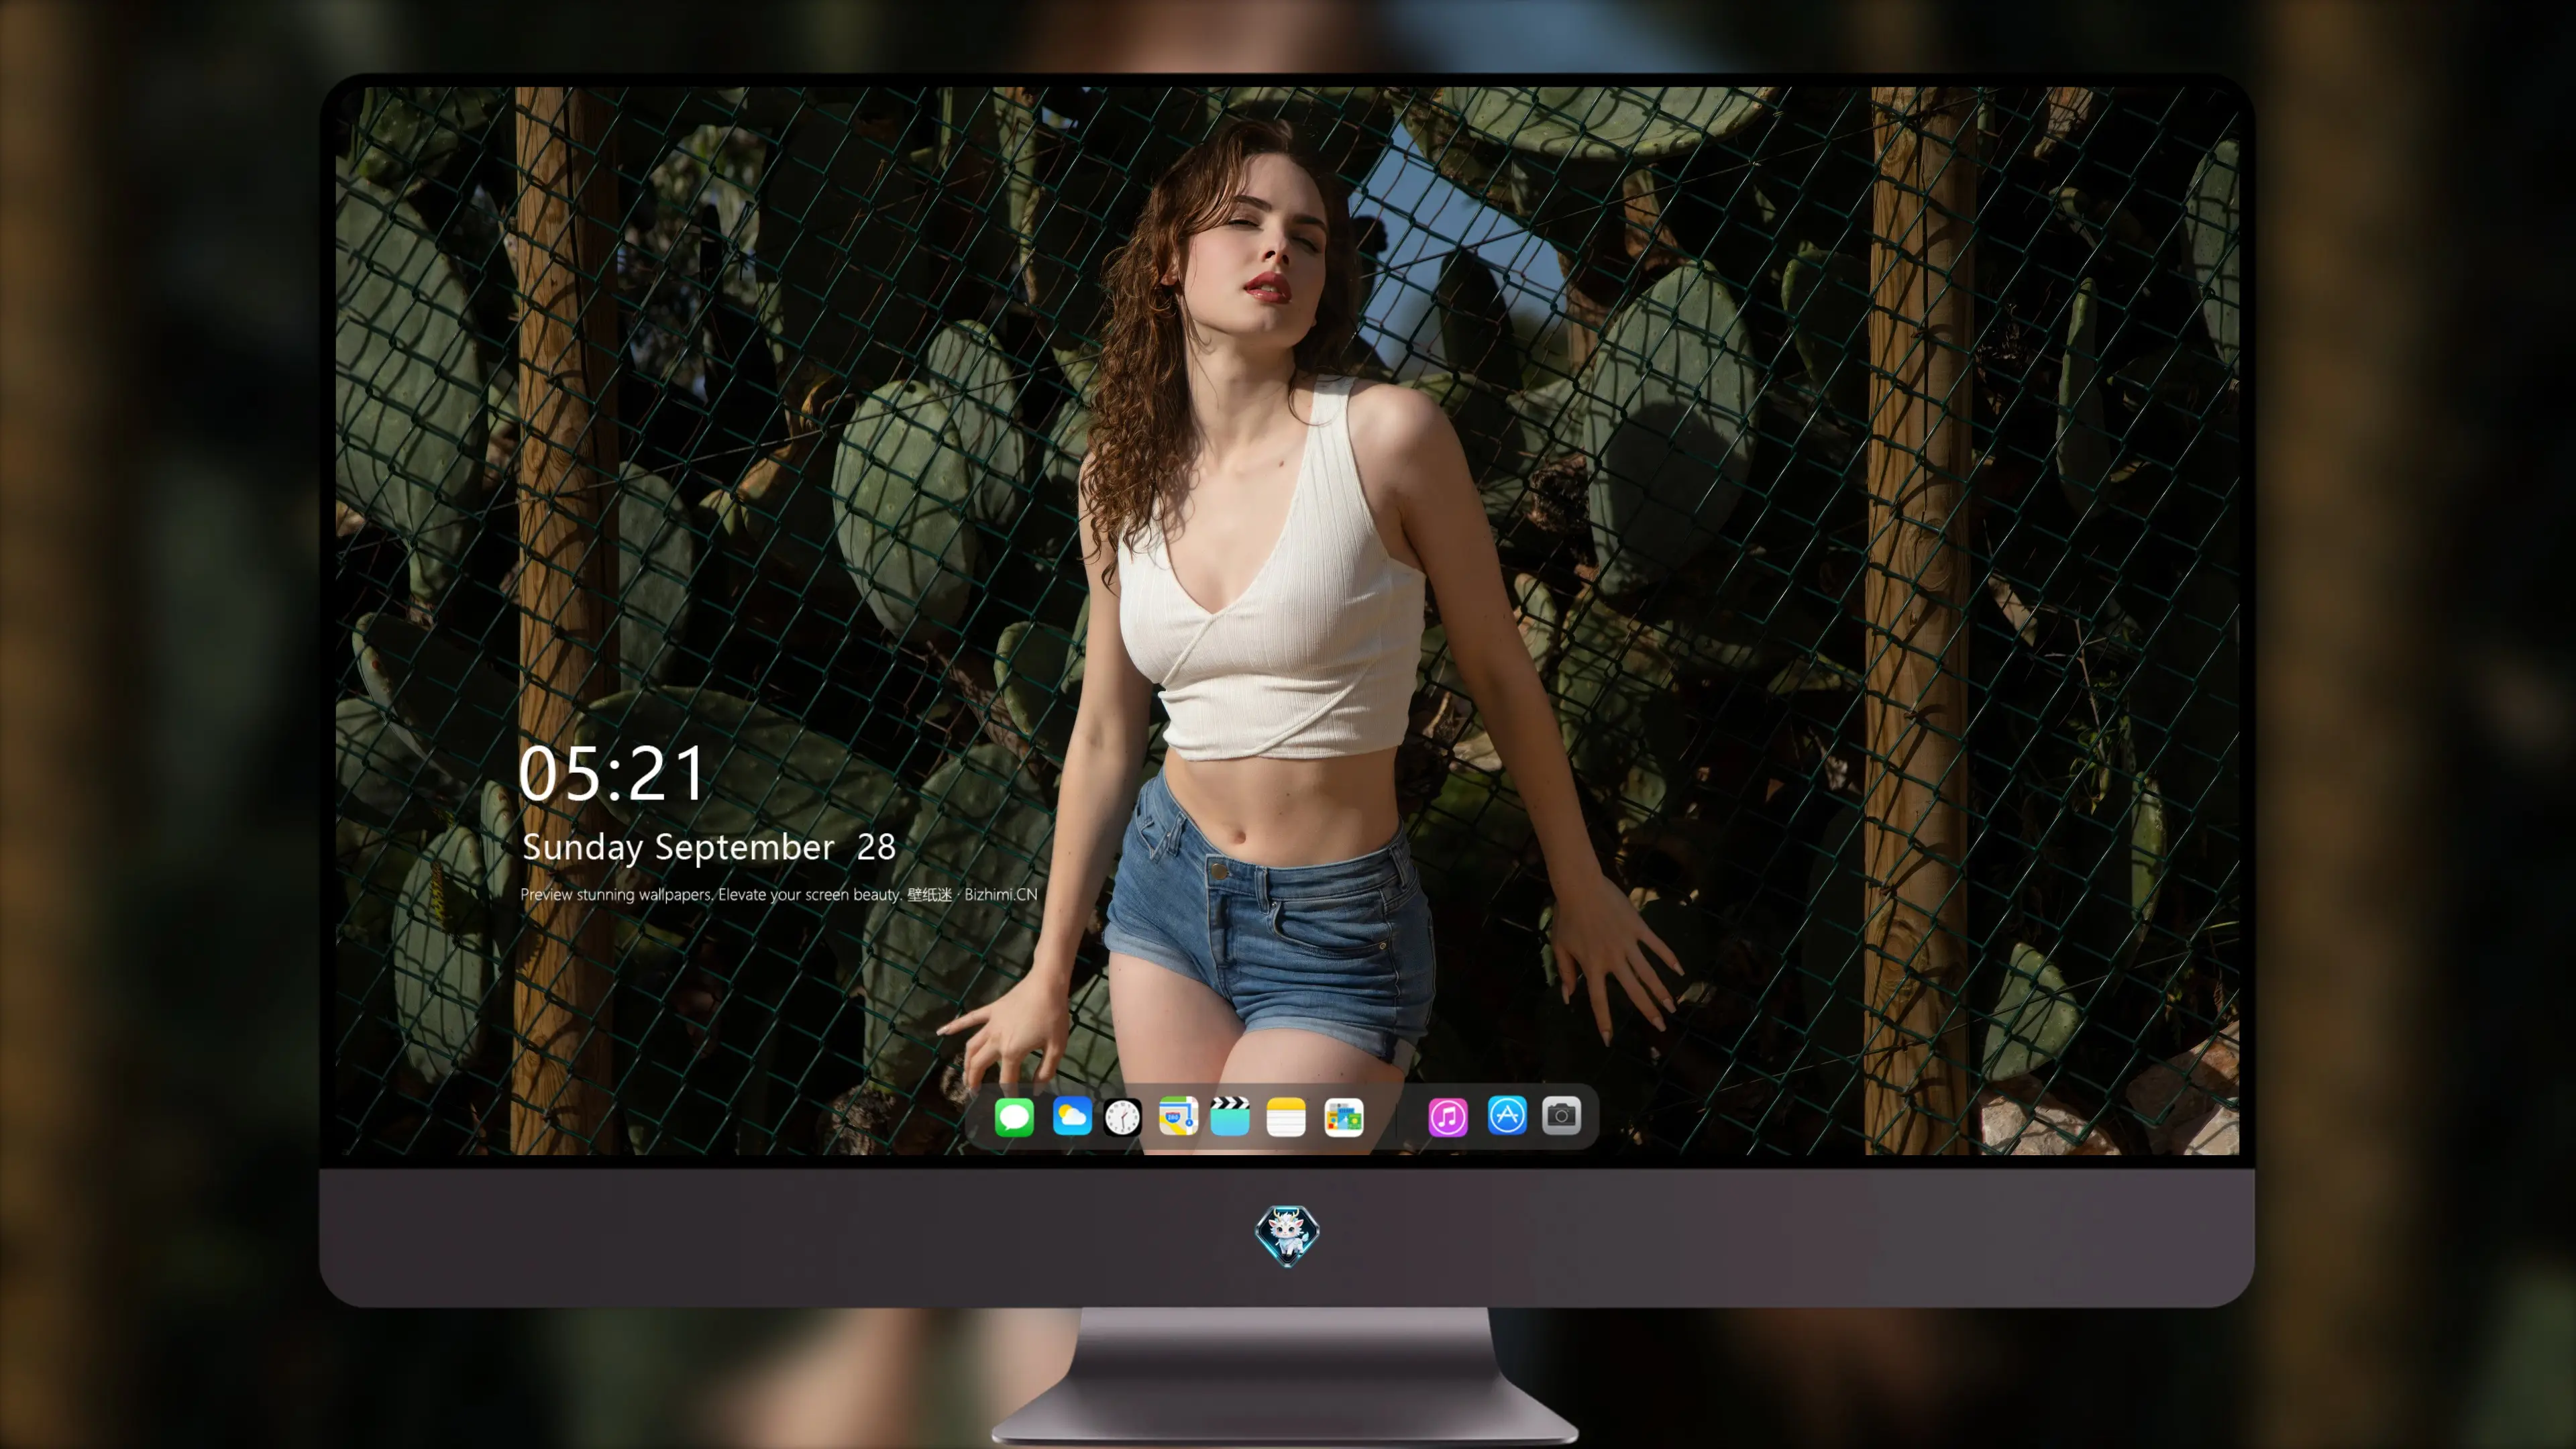Open the yellow Notes app

pos(1286,1116)
